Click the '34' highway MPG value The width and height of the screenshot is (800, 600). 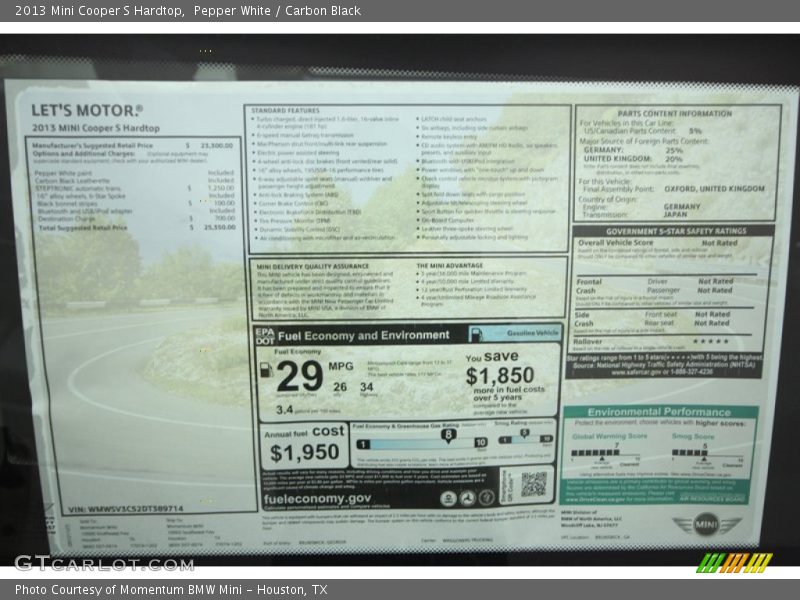[x=366, y=387]
